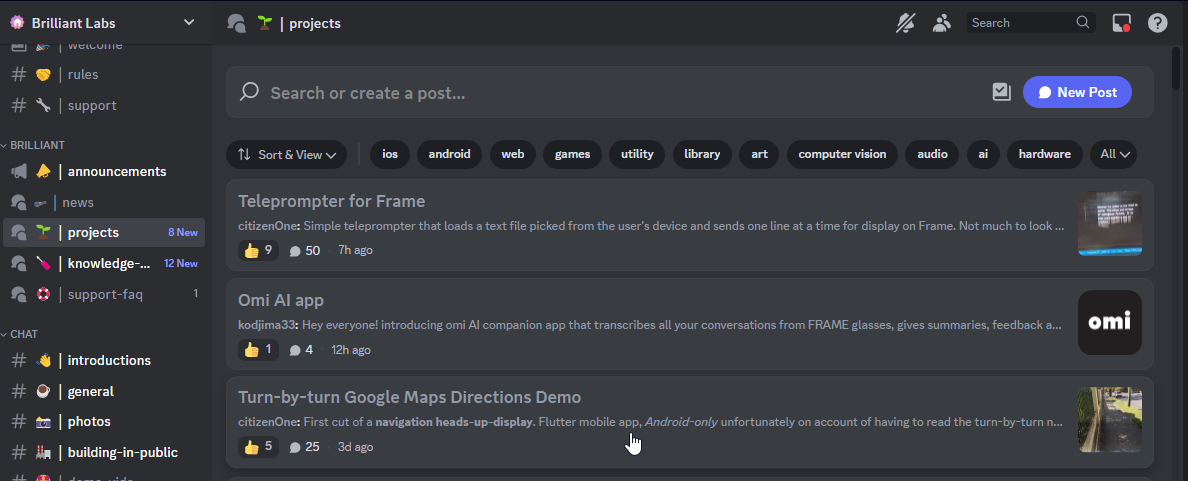
Task: Click the forum icon beside news
Action: [19, 202]
